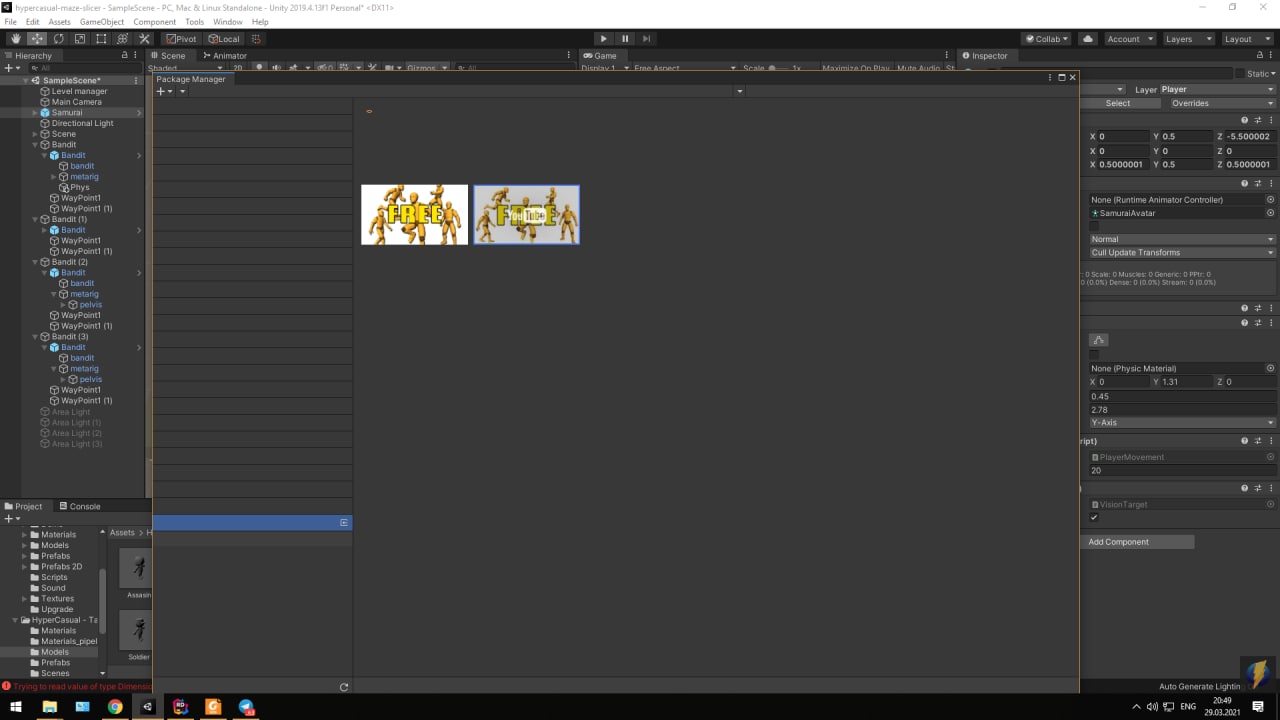Open custom editor tools icon

coord(144,39)
